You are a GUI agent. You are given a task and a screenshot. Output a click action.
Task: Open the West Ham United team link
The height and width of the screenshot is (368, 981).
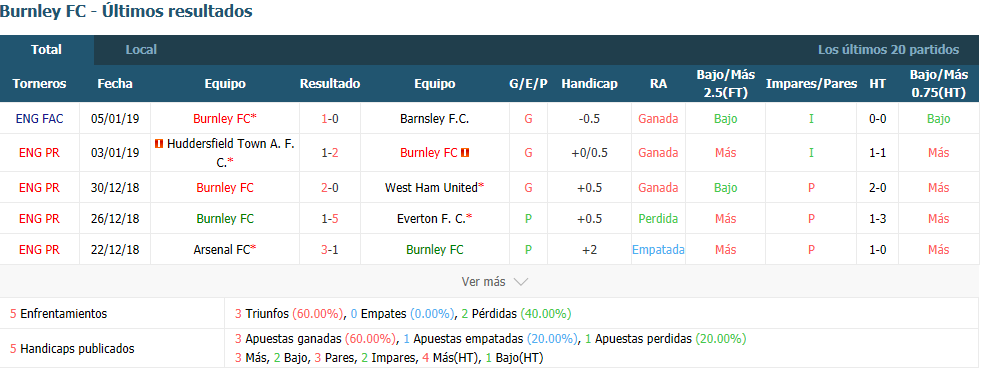click(434, 188)
